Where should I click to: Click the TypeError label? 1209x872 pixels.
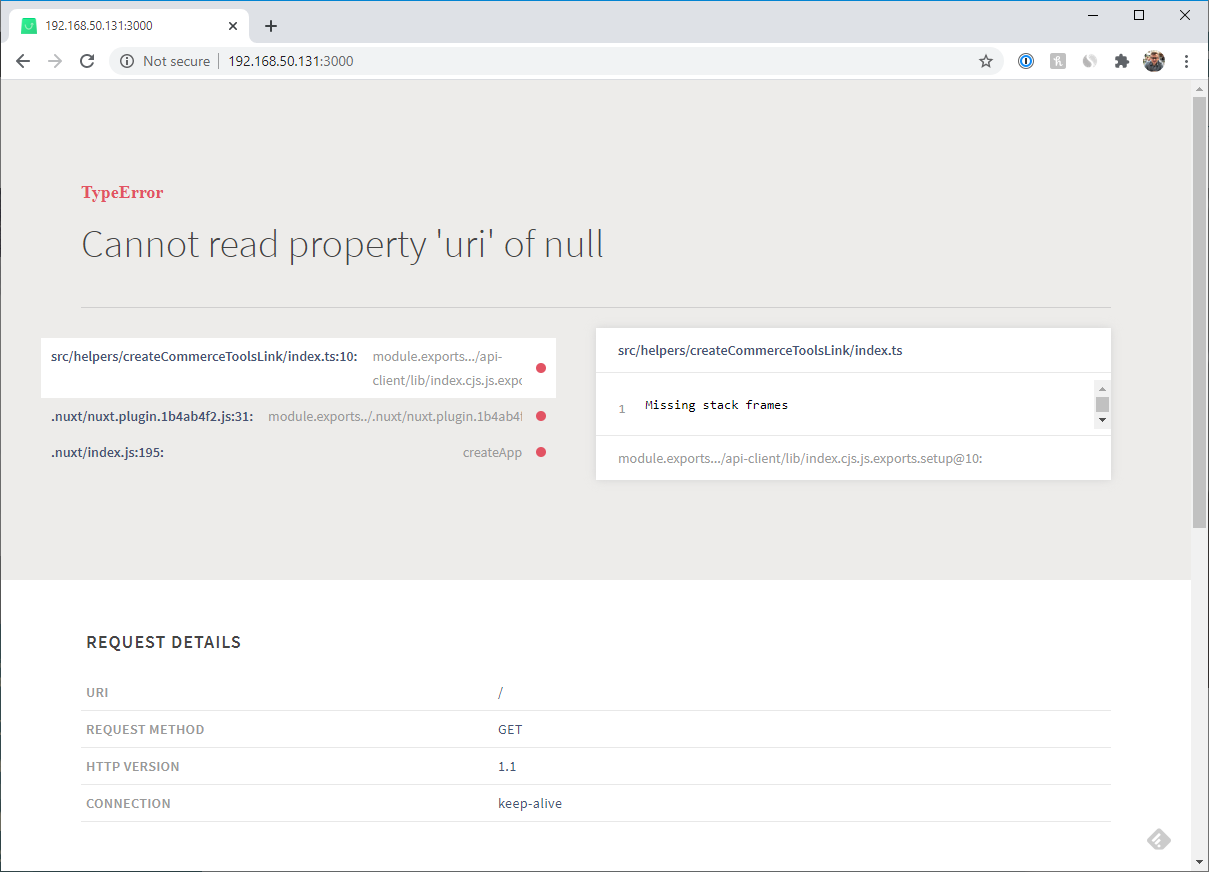[x=122, y=192]
